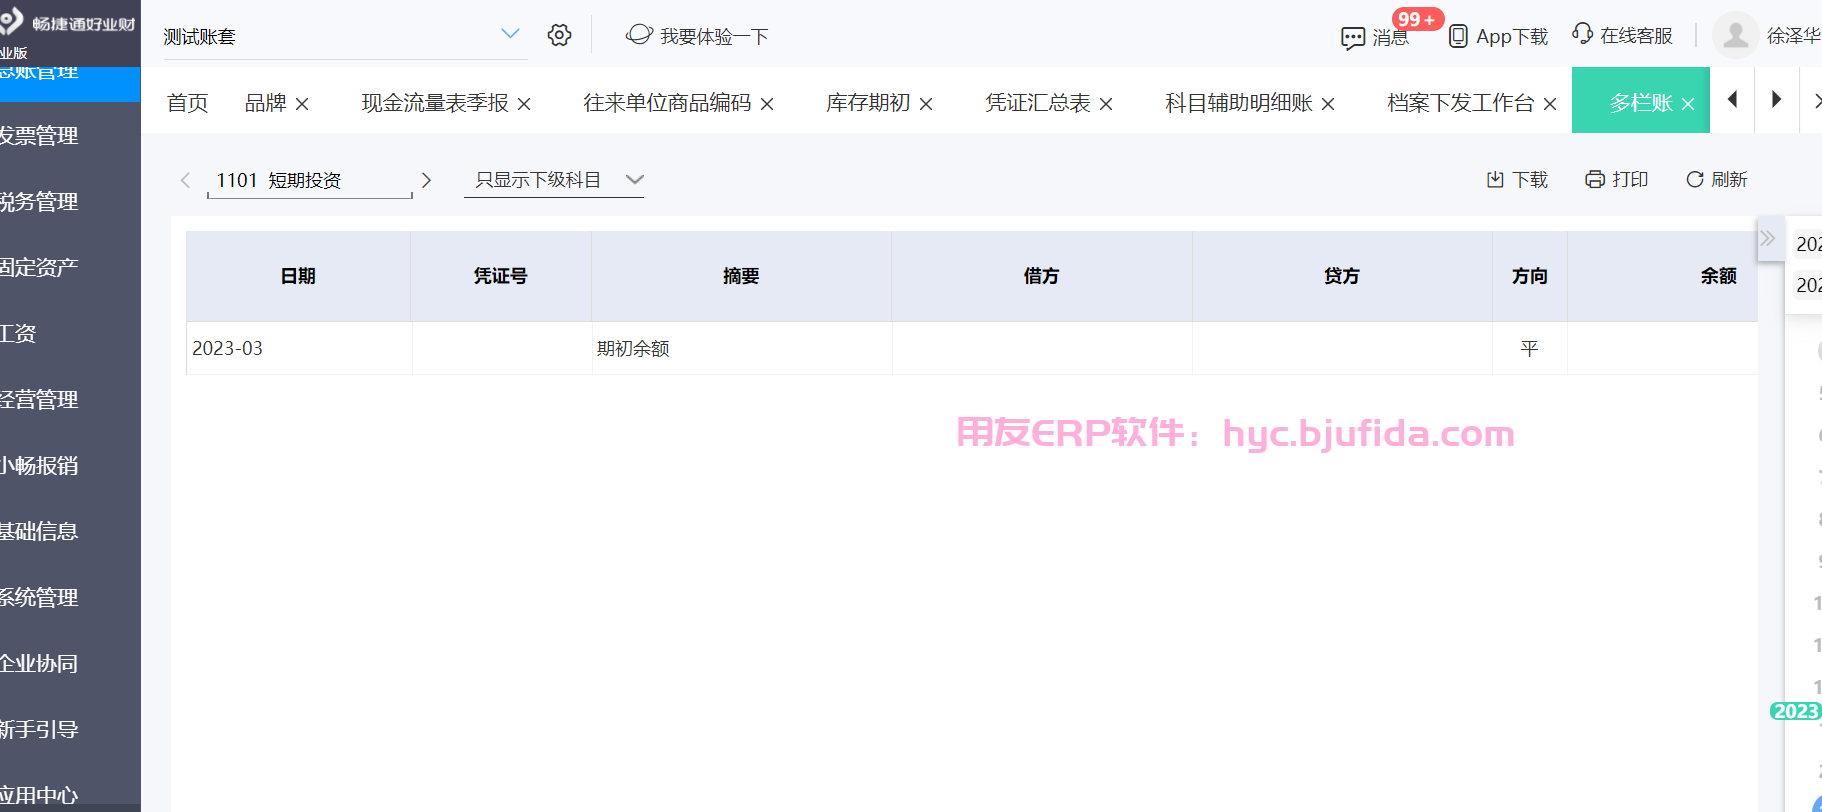
Task: Open 工资 in the sidebar
Action: (18, 333)
